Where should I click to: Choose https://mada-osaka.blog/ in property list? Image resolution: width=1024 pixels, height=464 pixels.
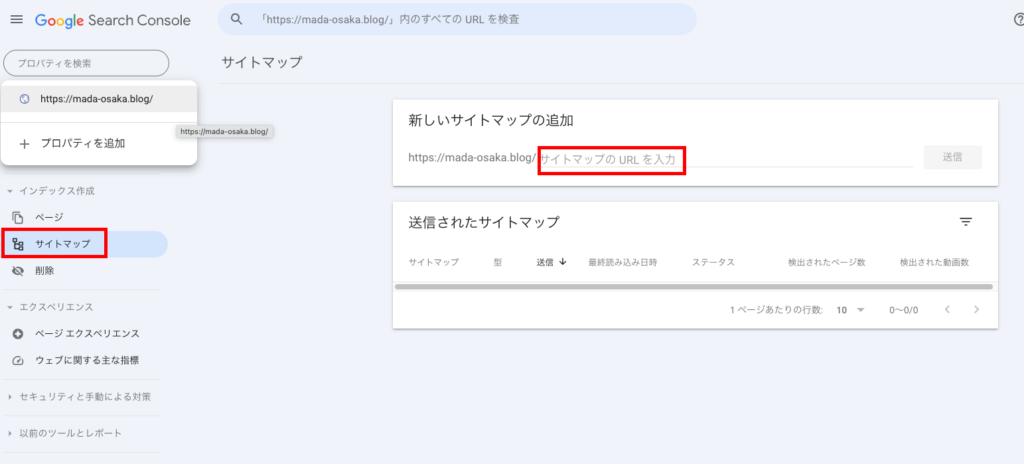click(99, 99)
